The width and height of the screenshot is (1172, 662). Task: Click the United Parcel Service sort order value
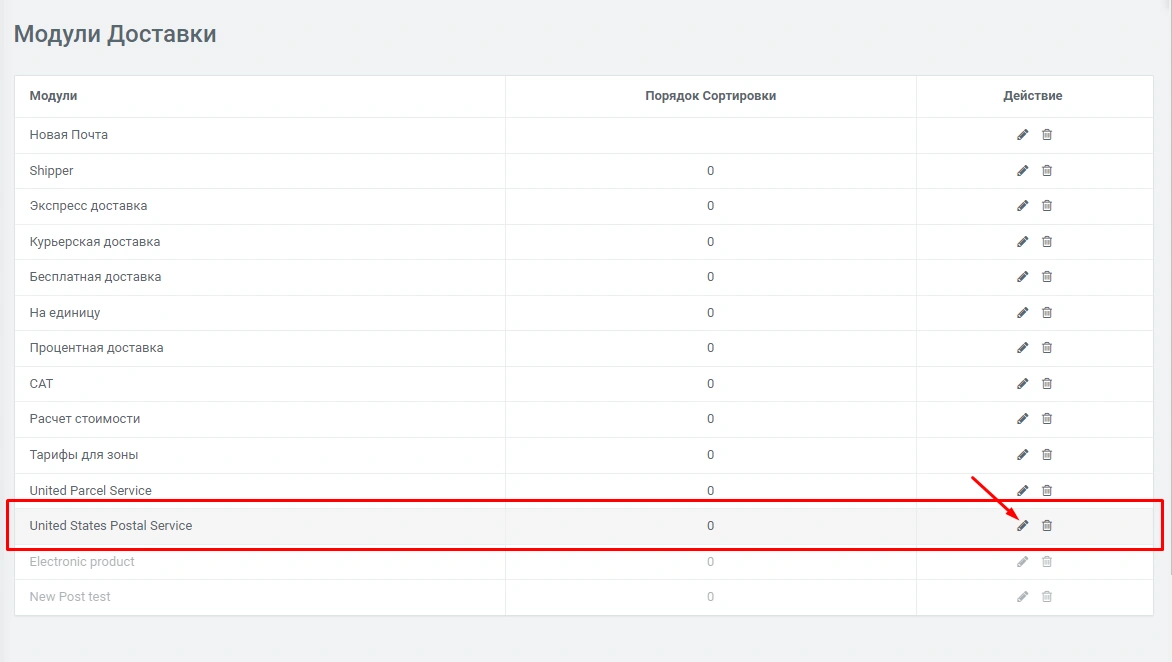point(710,491)
